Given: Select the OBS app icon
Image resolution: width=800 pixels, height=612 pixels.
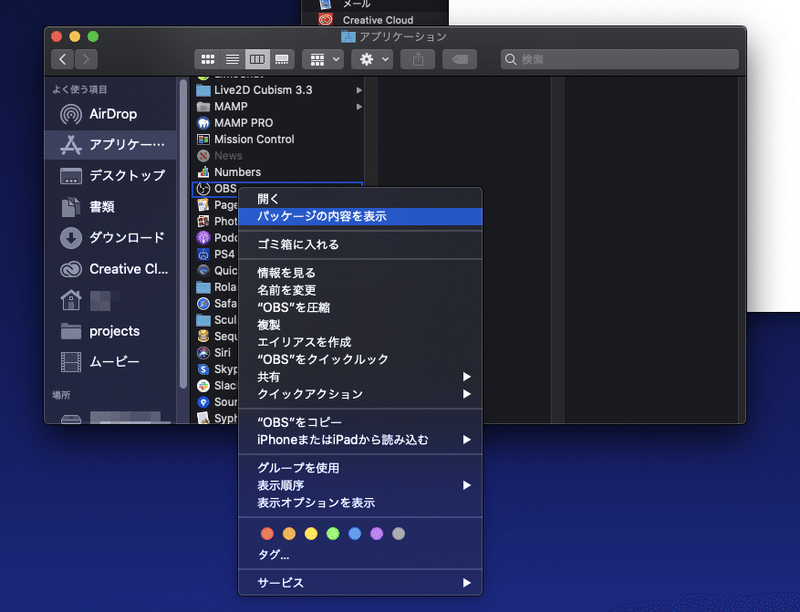Looking at the screenshot, I should click(x=203, y=189).
